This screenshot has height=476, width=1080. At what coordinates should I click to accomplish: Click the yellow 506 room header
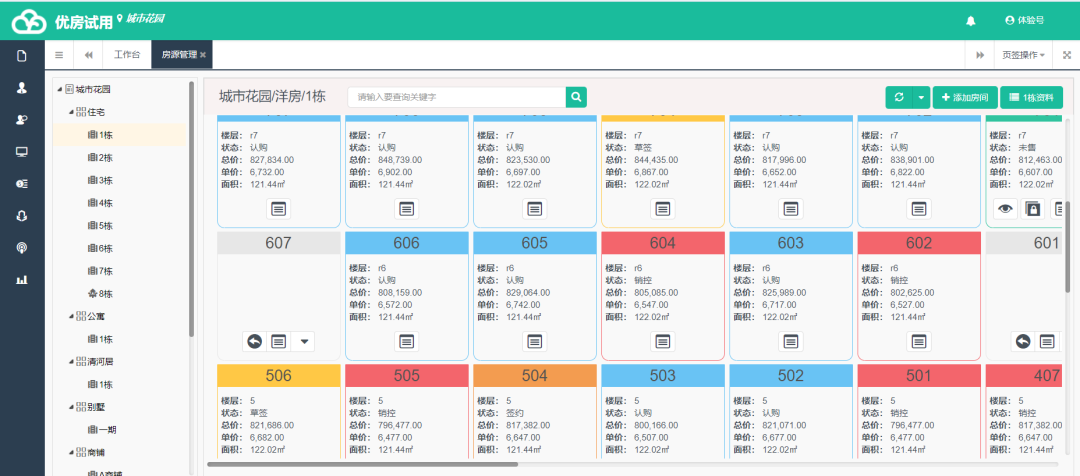tap(278, 375)
